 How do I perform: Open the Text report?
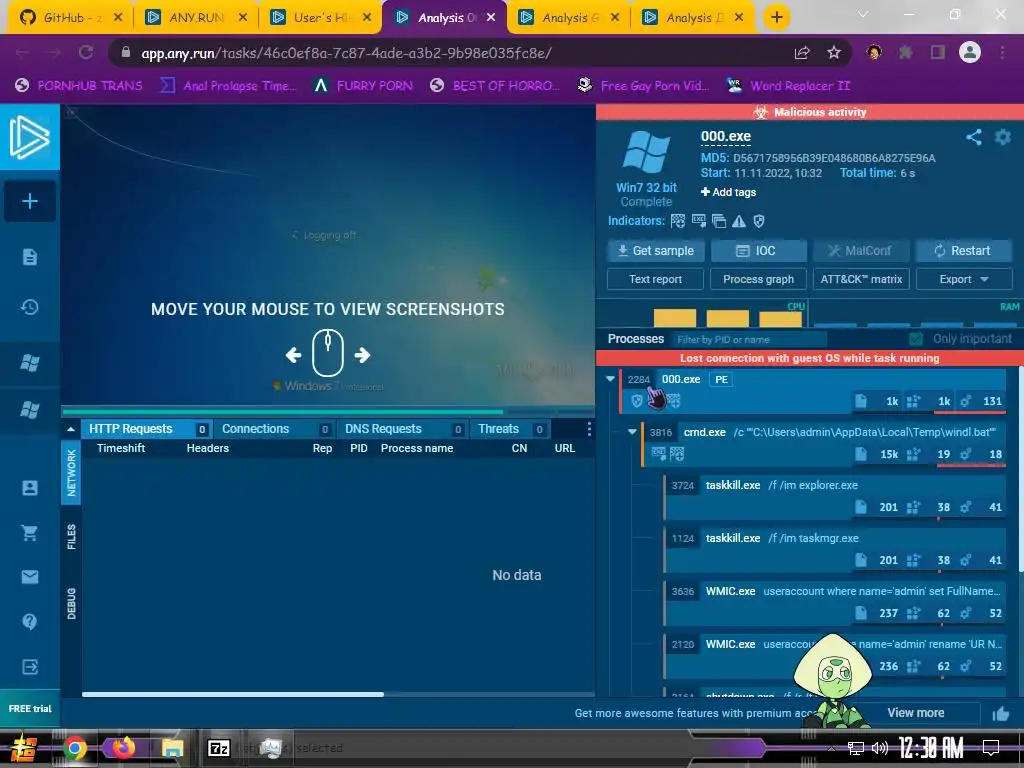[655, 279]
